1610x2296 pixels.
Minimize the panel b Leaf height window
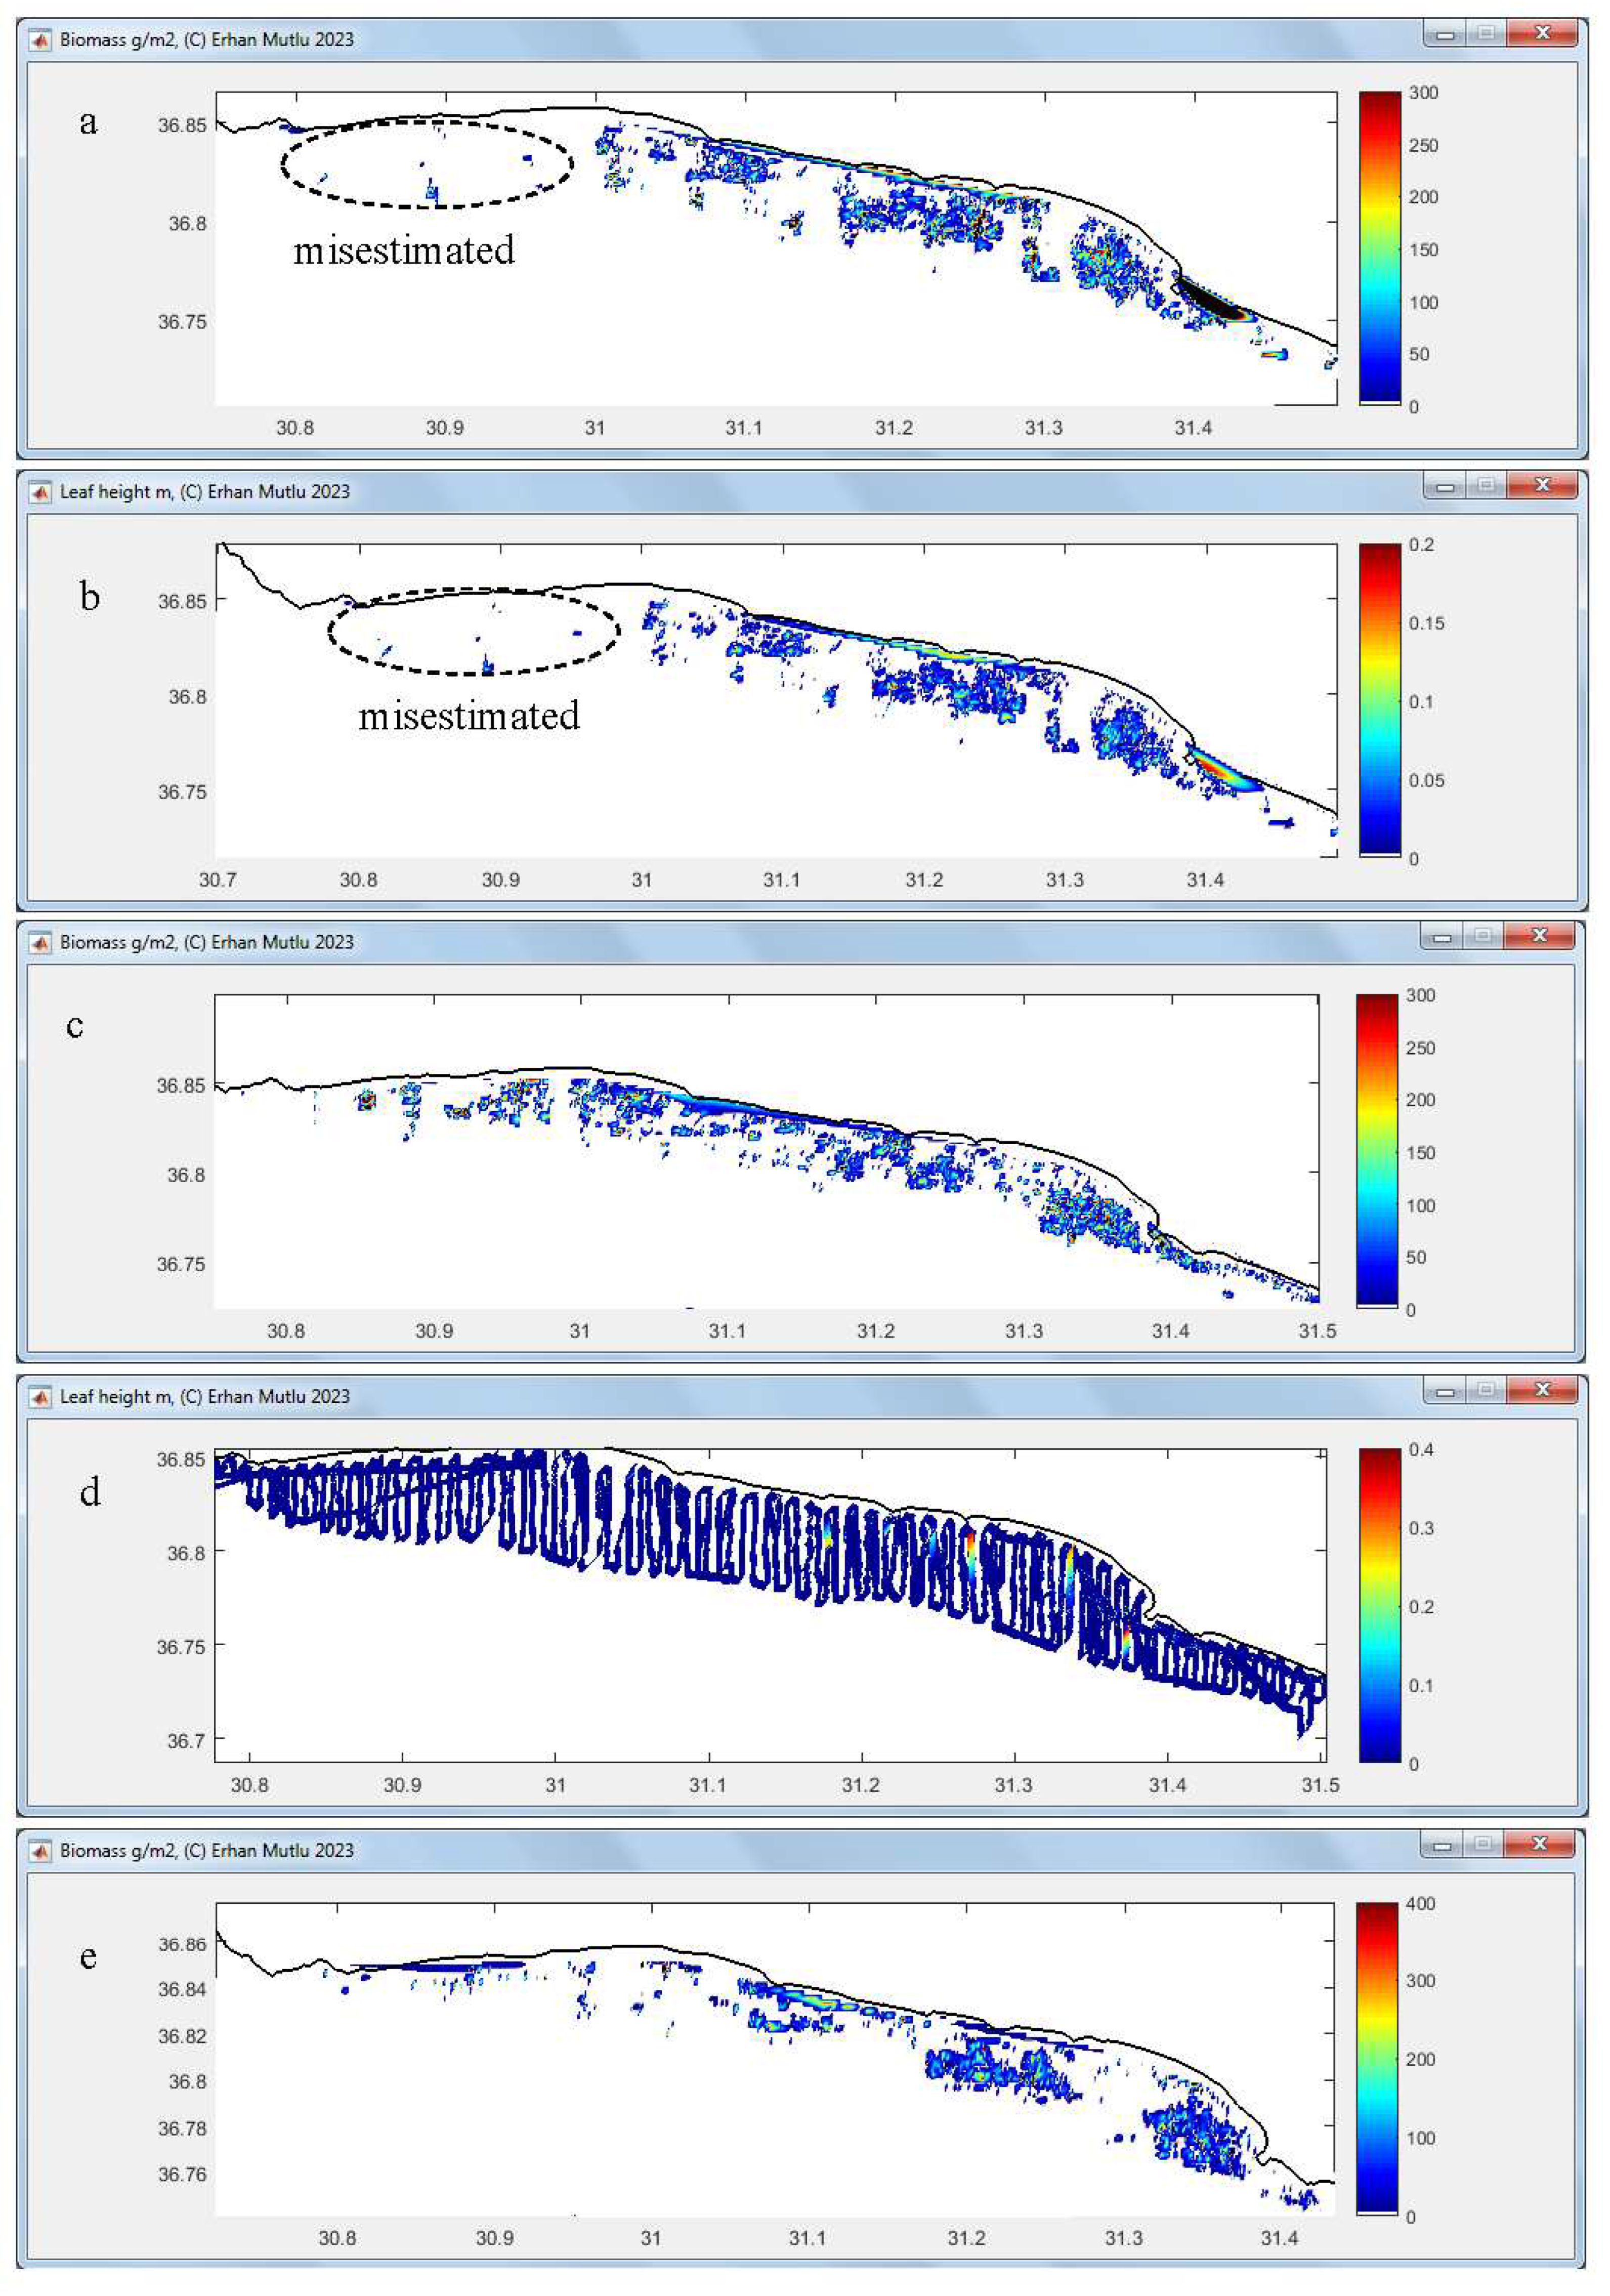1445,487
